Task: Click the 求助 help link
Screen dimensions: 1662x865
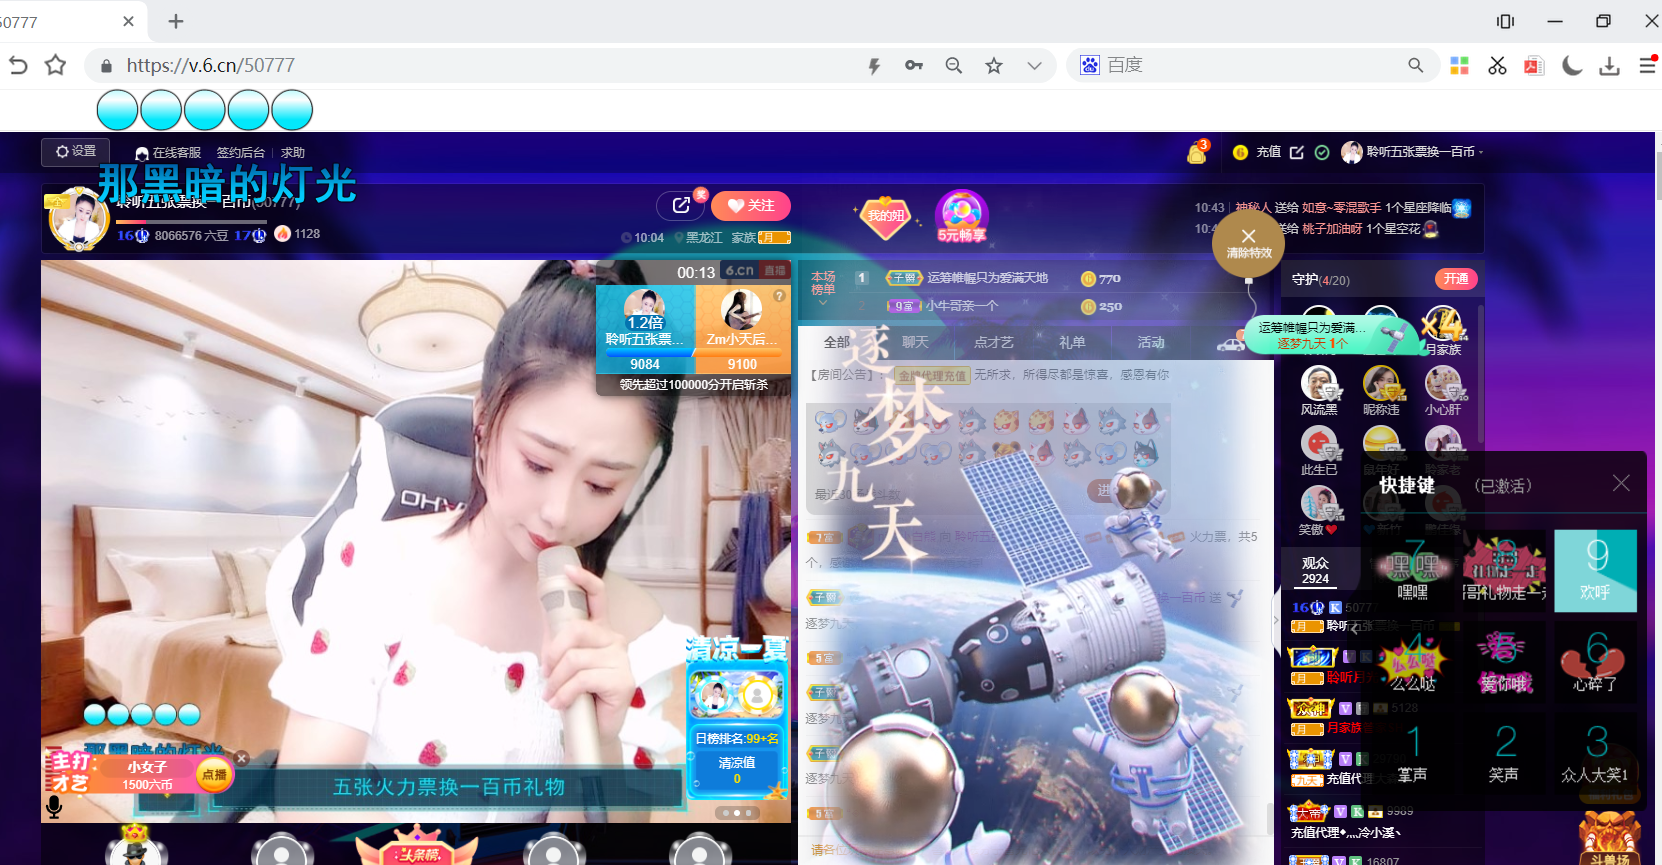Action: (293, 153)
